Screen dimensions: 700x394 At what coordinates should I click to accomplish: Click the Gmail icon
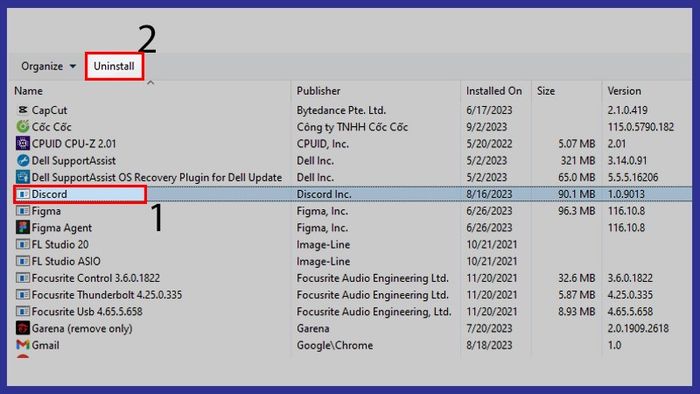[22, 345]
